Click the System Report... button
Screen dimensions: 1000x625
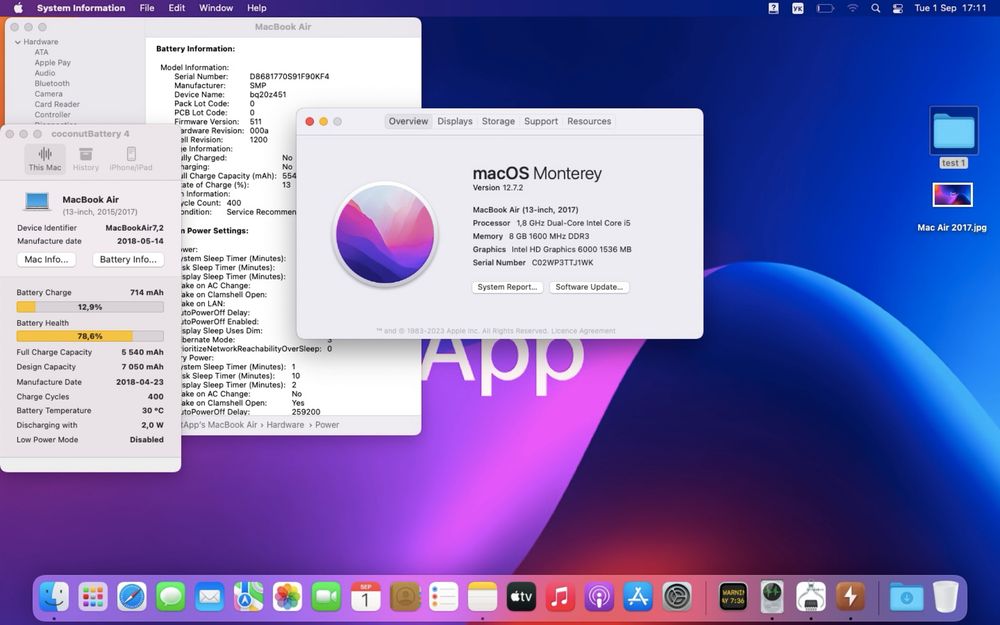(x=508, y=287)
